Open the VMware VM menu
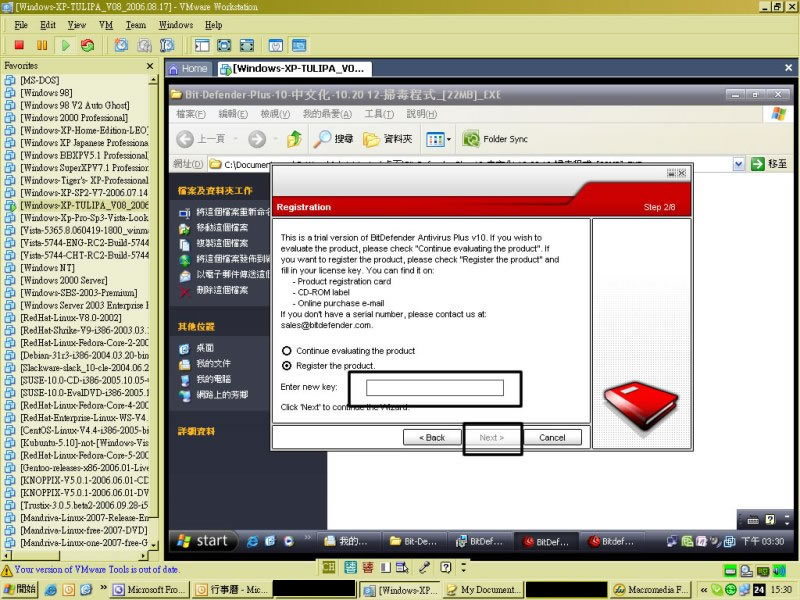The width and height of the screenshot is (800, 600). 106,25
